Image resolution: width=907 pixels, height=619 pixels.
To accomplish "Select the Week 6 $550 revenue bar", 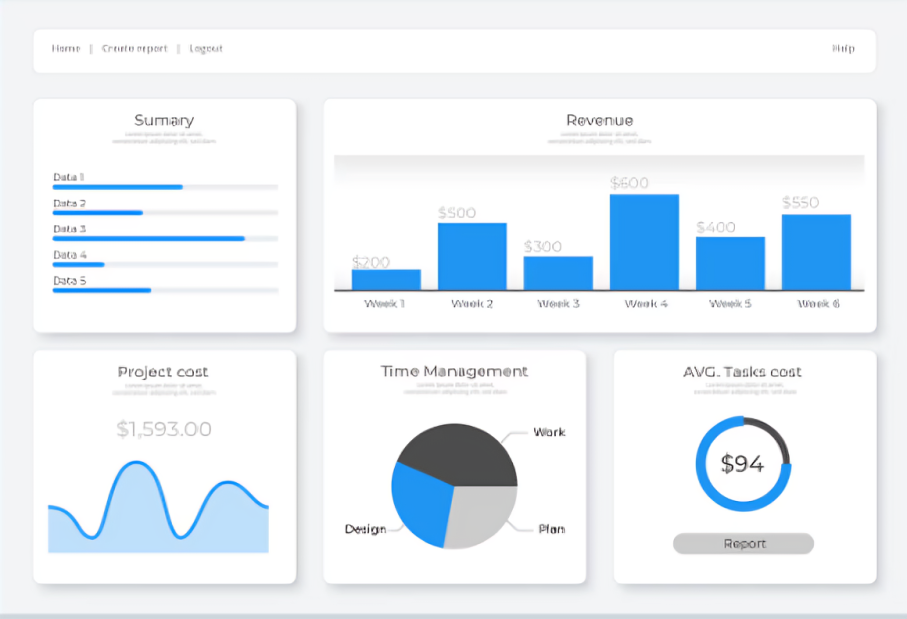I will coord(816,252).
